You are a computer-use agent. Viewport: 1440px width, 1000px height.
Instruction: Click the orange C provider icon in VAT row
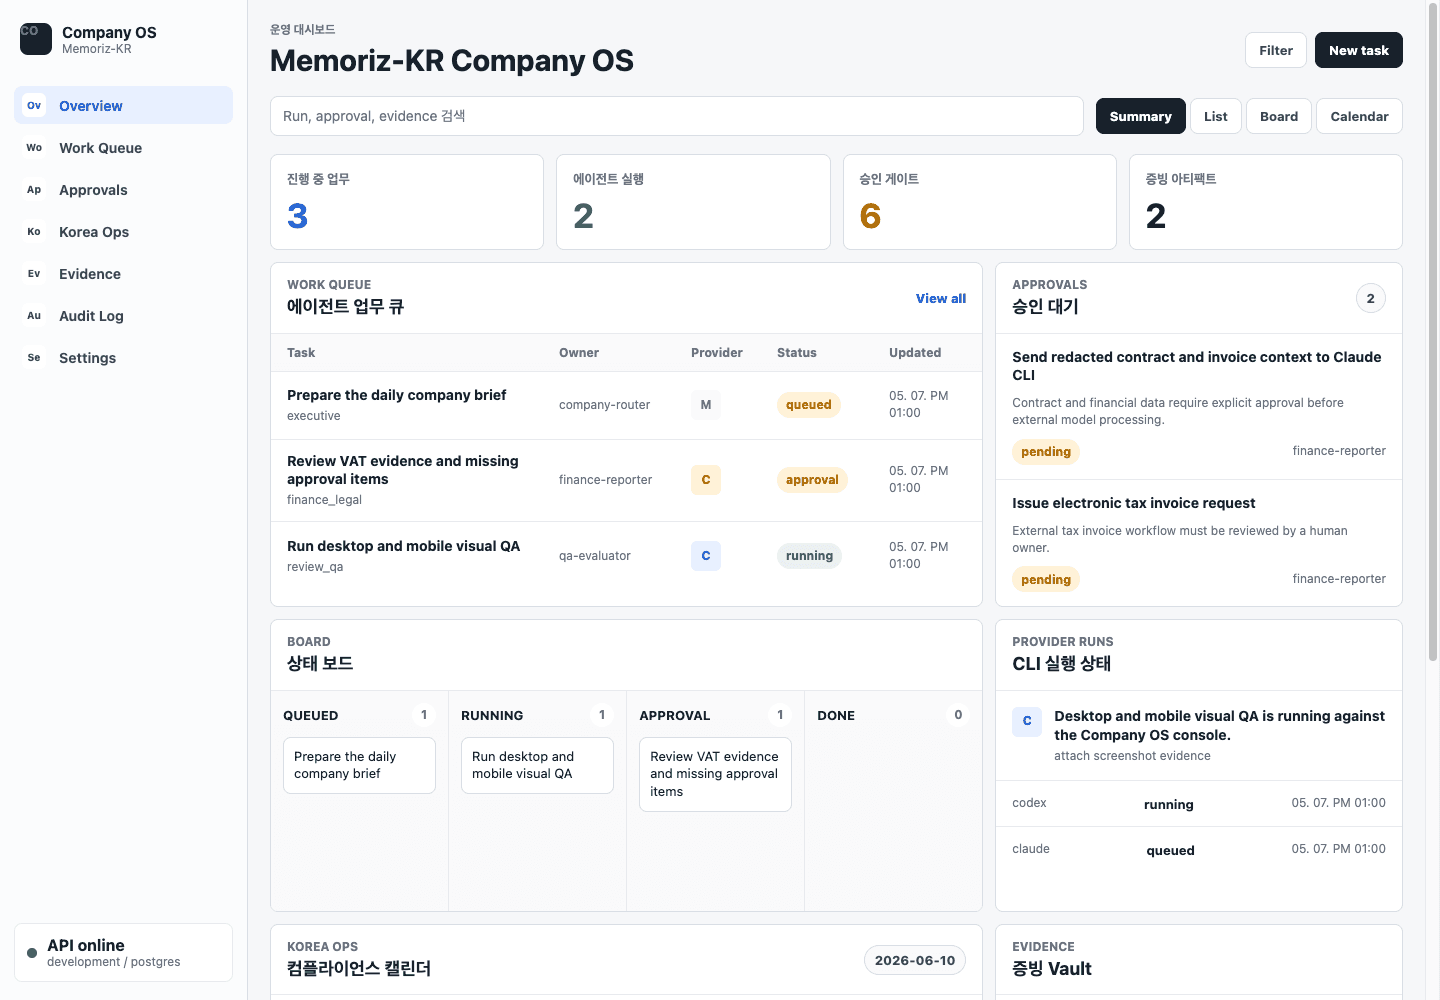[x=706, y=480]
